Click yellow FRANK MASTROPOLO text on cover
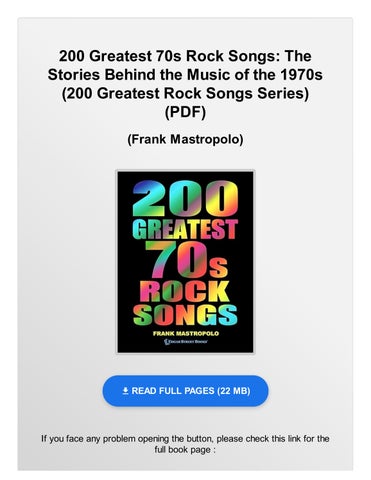 point(186,333)
